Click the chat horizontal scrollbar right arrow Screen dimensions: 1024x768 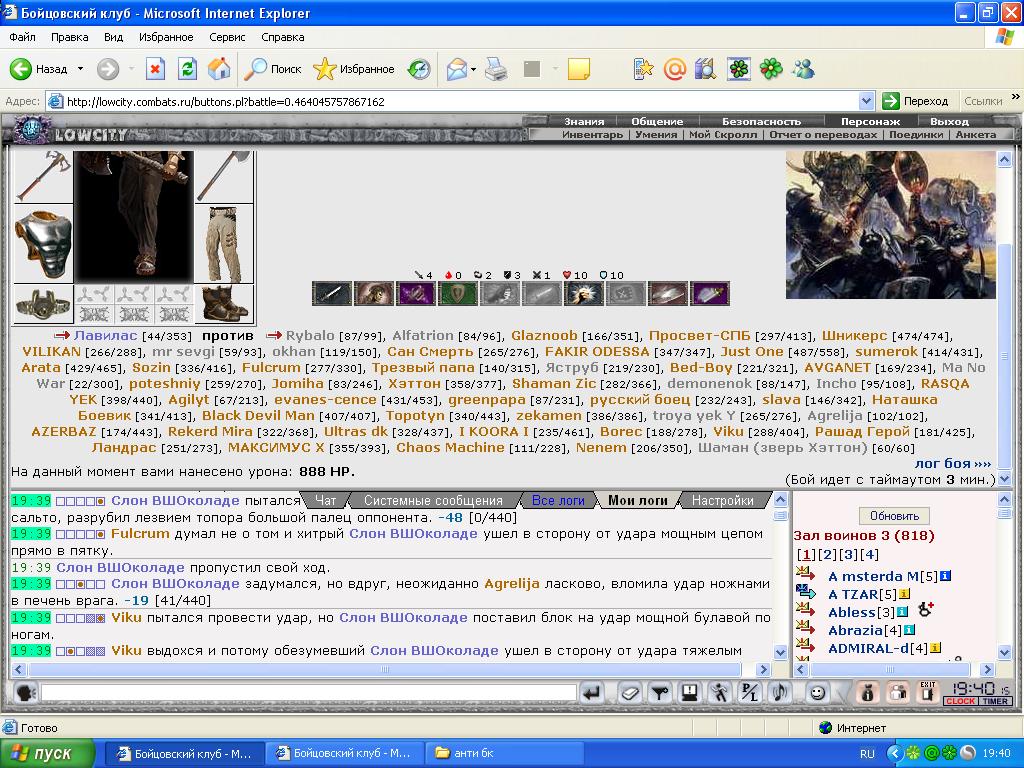(x=763, y=669)
